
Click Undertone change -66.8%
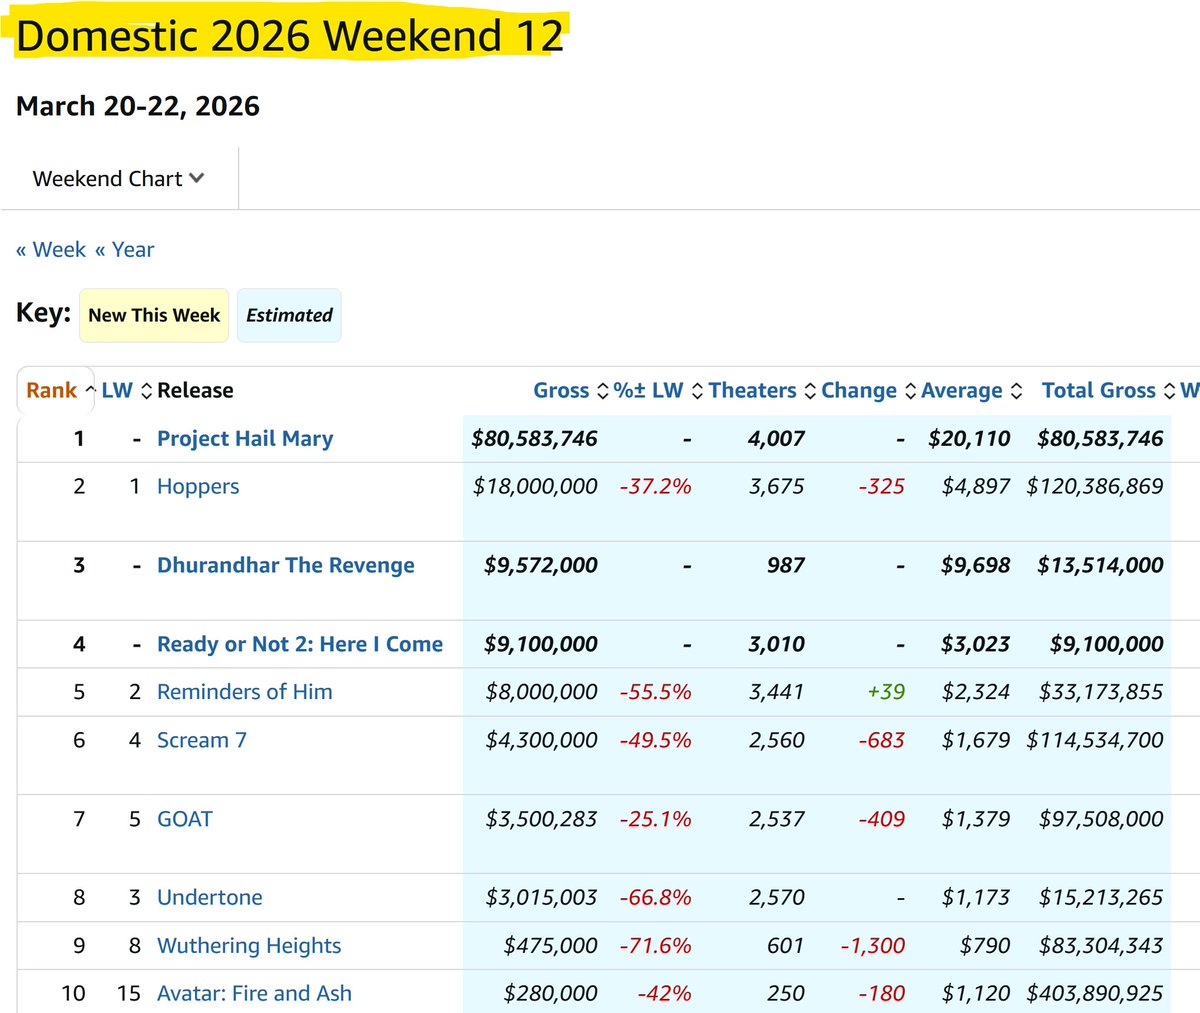point(655,898)
